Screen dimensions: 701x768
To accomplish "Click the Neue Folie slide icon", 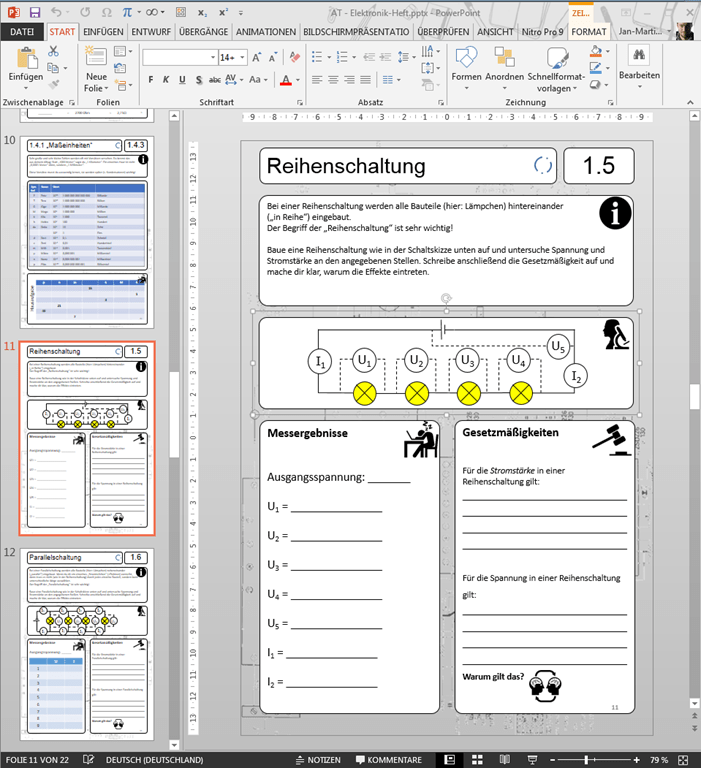I will pyautogui.click(x=96, y=57).
